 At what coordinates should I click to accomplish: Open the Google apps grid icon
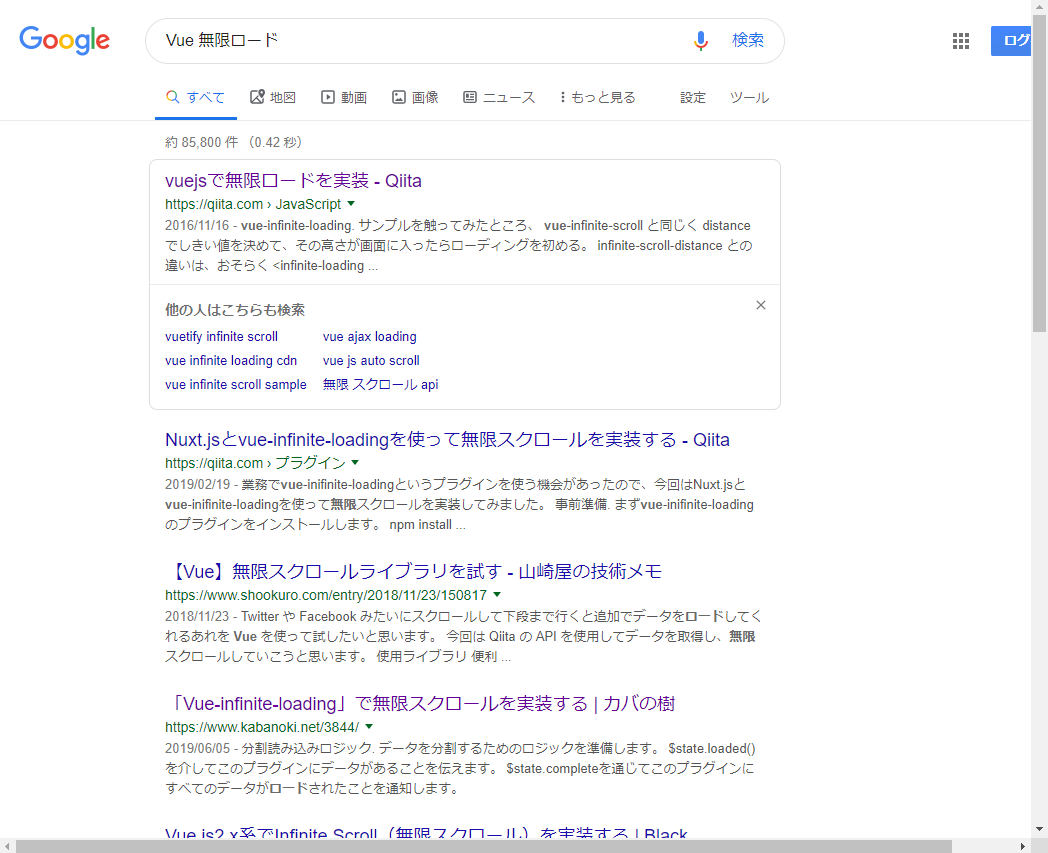point(960,41)
